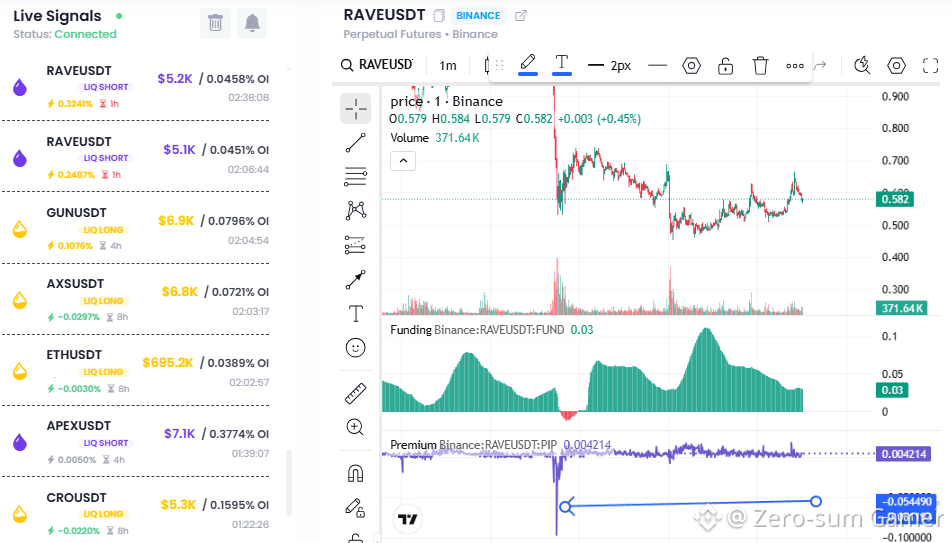
Task: Select the line endpoint at the right
Action: point(816,501)
